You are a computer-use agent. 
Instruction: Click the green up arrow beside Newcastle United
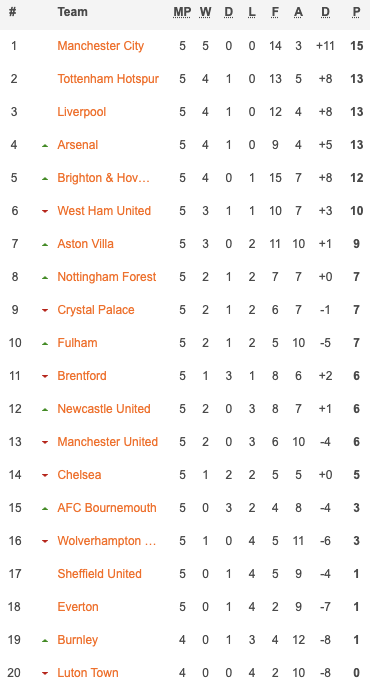(45, 409)
